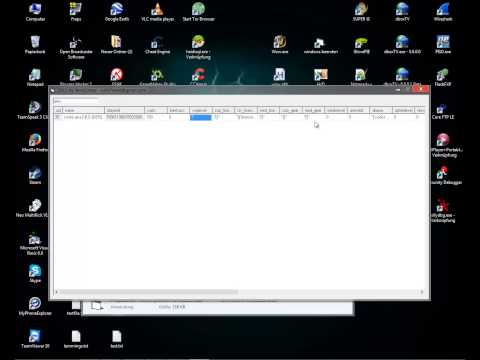
Task: Select the Start Tor Browser shortcut
Action: point(198,12)
